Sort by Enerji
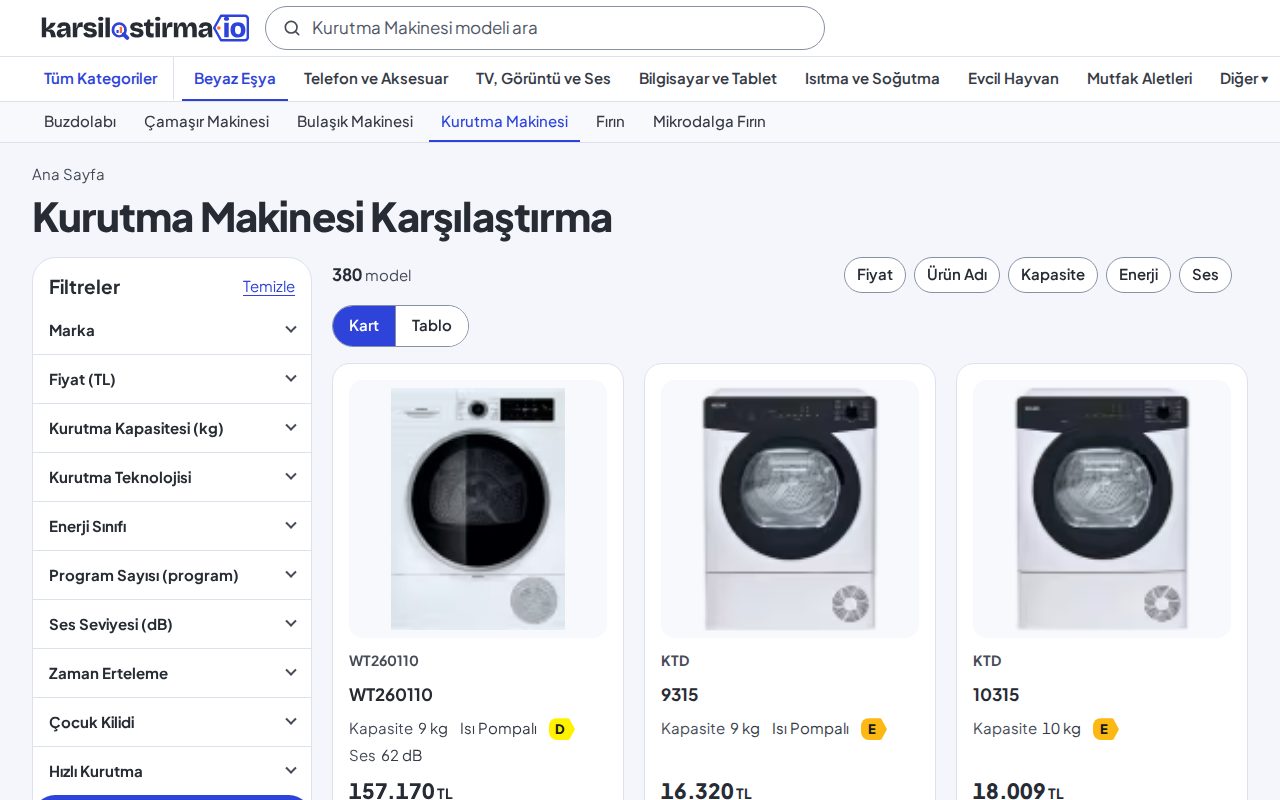 tap(1138, 275)
